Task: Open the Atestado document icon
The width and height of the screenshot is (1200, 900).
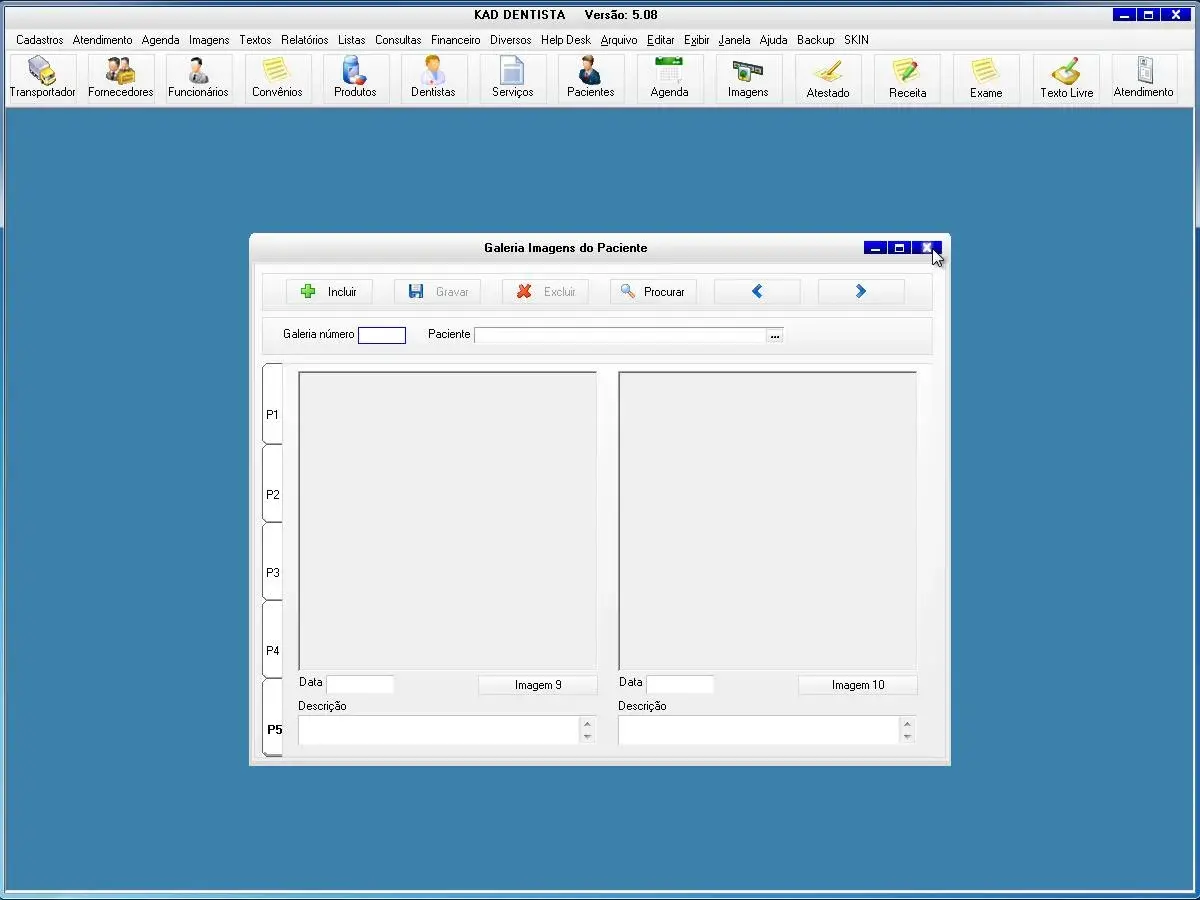Action: click(828, 78)
